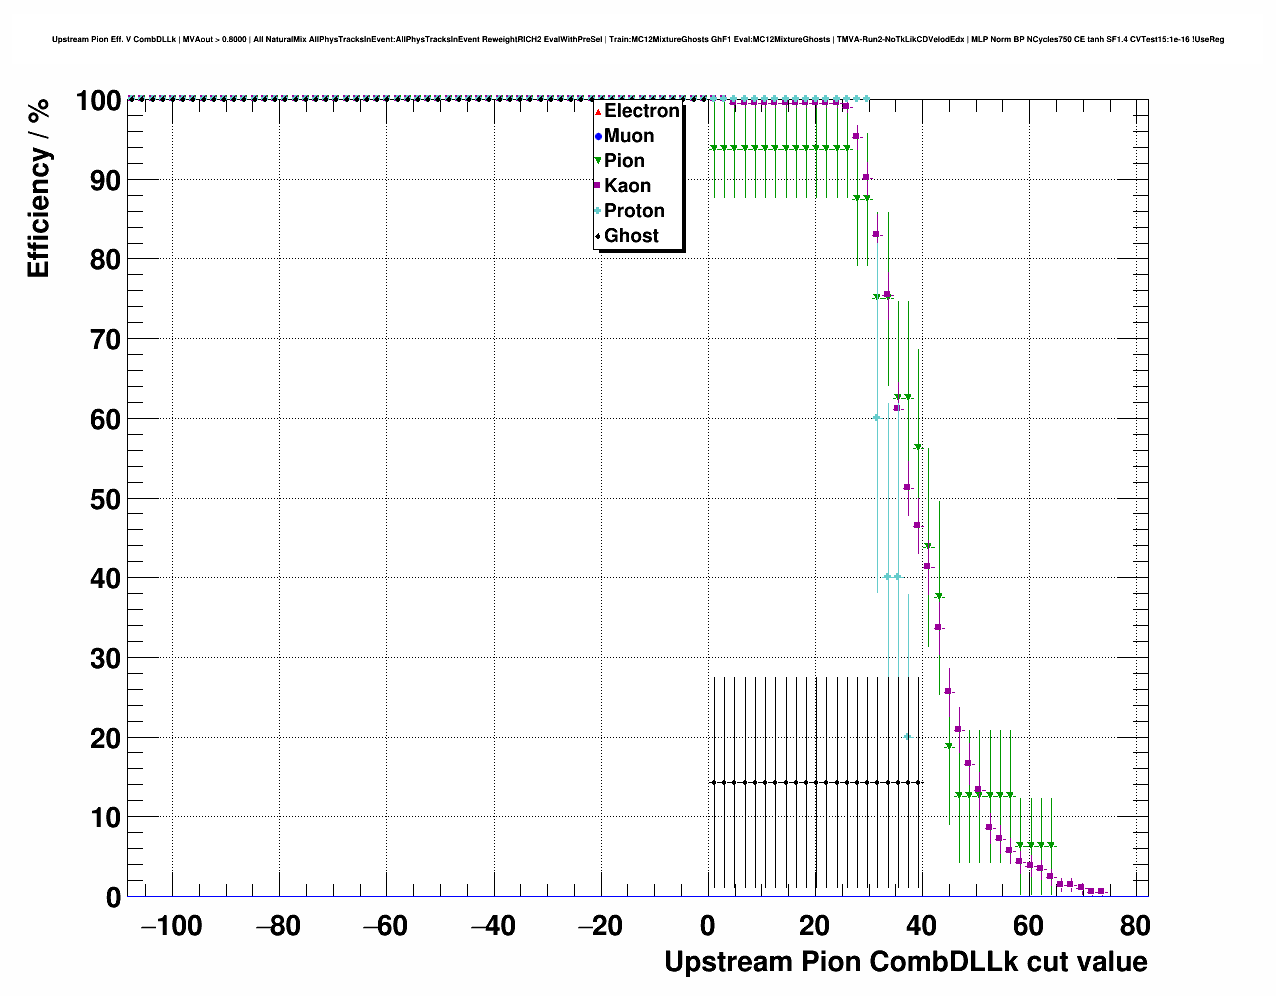This screenshot has width=1276, height=996.
Task: Select the Ghost legend label
Action: coord(631,236)
